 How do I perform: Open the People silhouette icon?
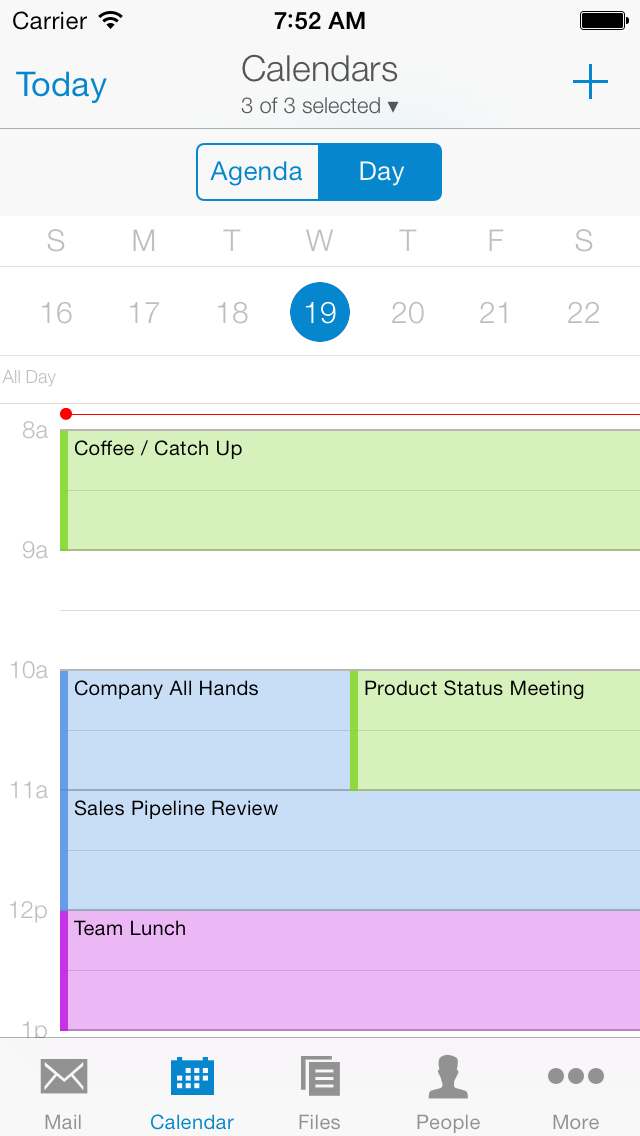(x=448, y=1077)
